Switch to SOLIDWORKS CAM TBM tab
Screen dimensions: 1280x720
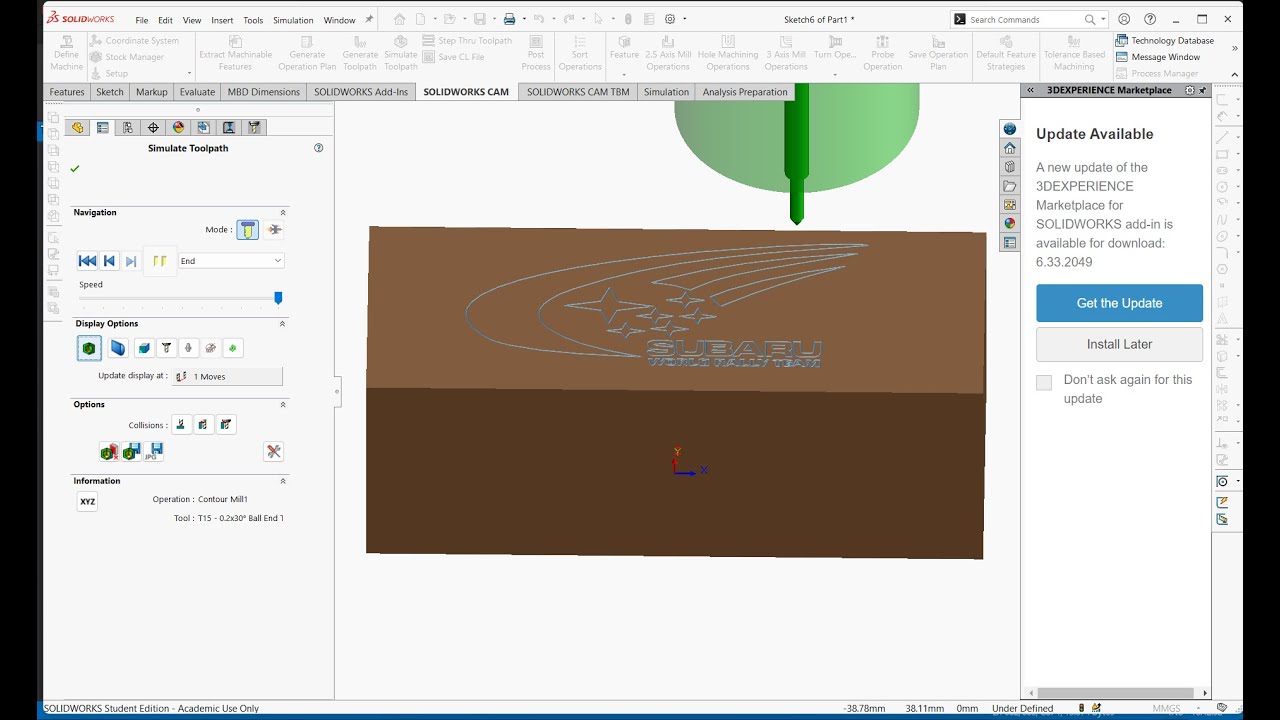578,92
